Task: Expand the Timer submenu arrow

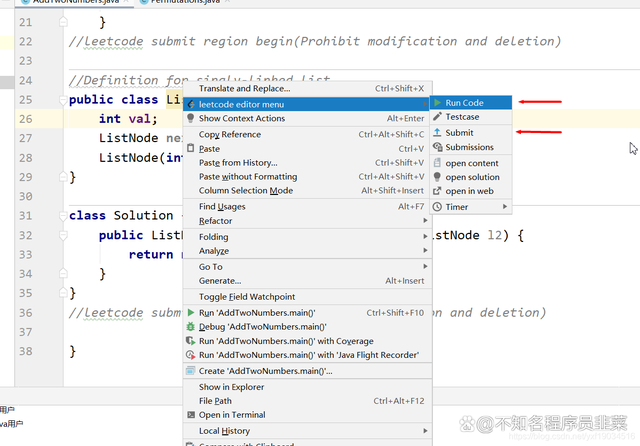Action: pos(505,206)
